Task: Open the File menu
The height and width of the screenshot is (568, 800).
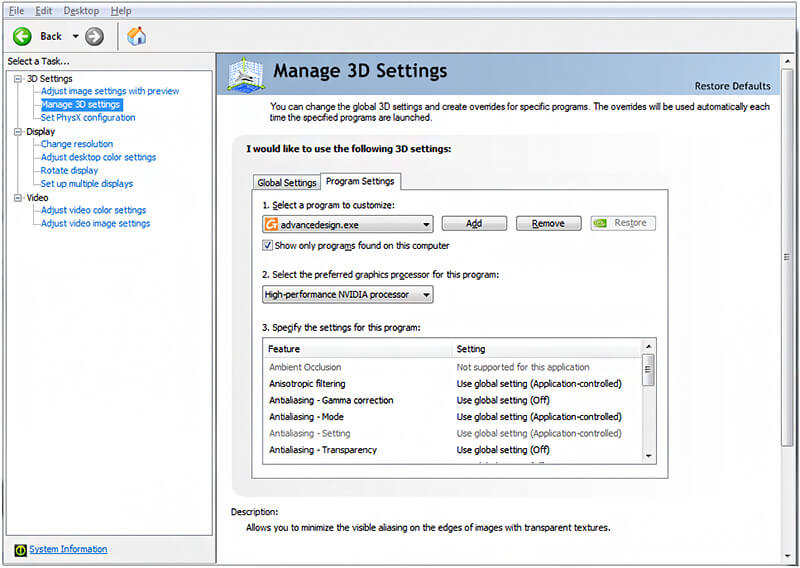Action: [16, 11]
